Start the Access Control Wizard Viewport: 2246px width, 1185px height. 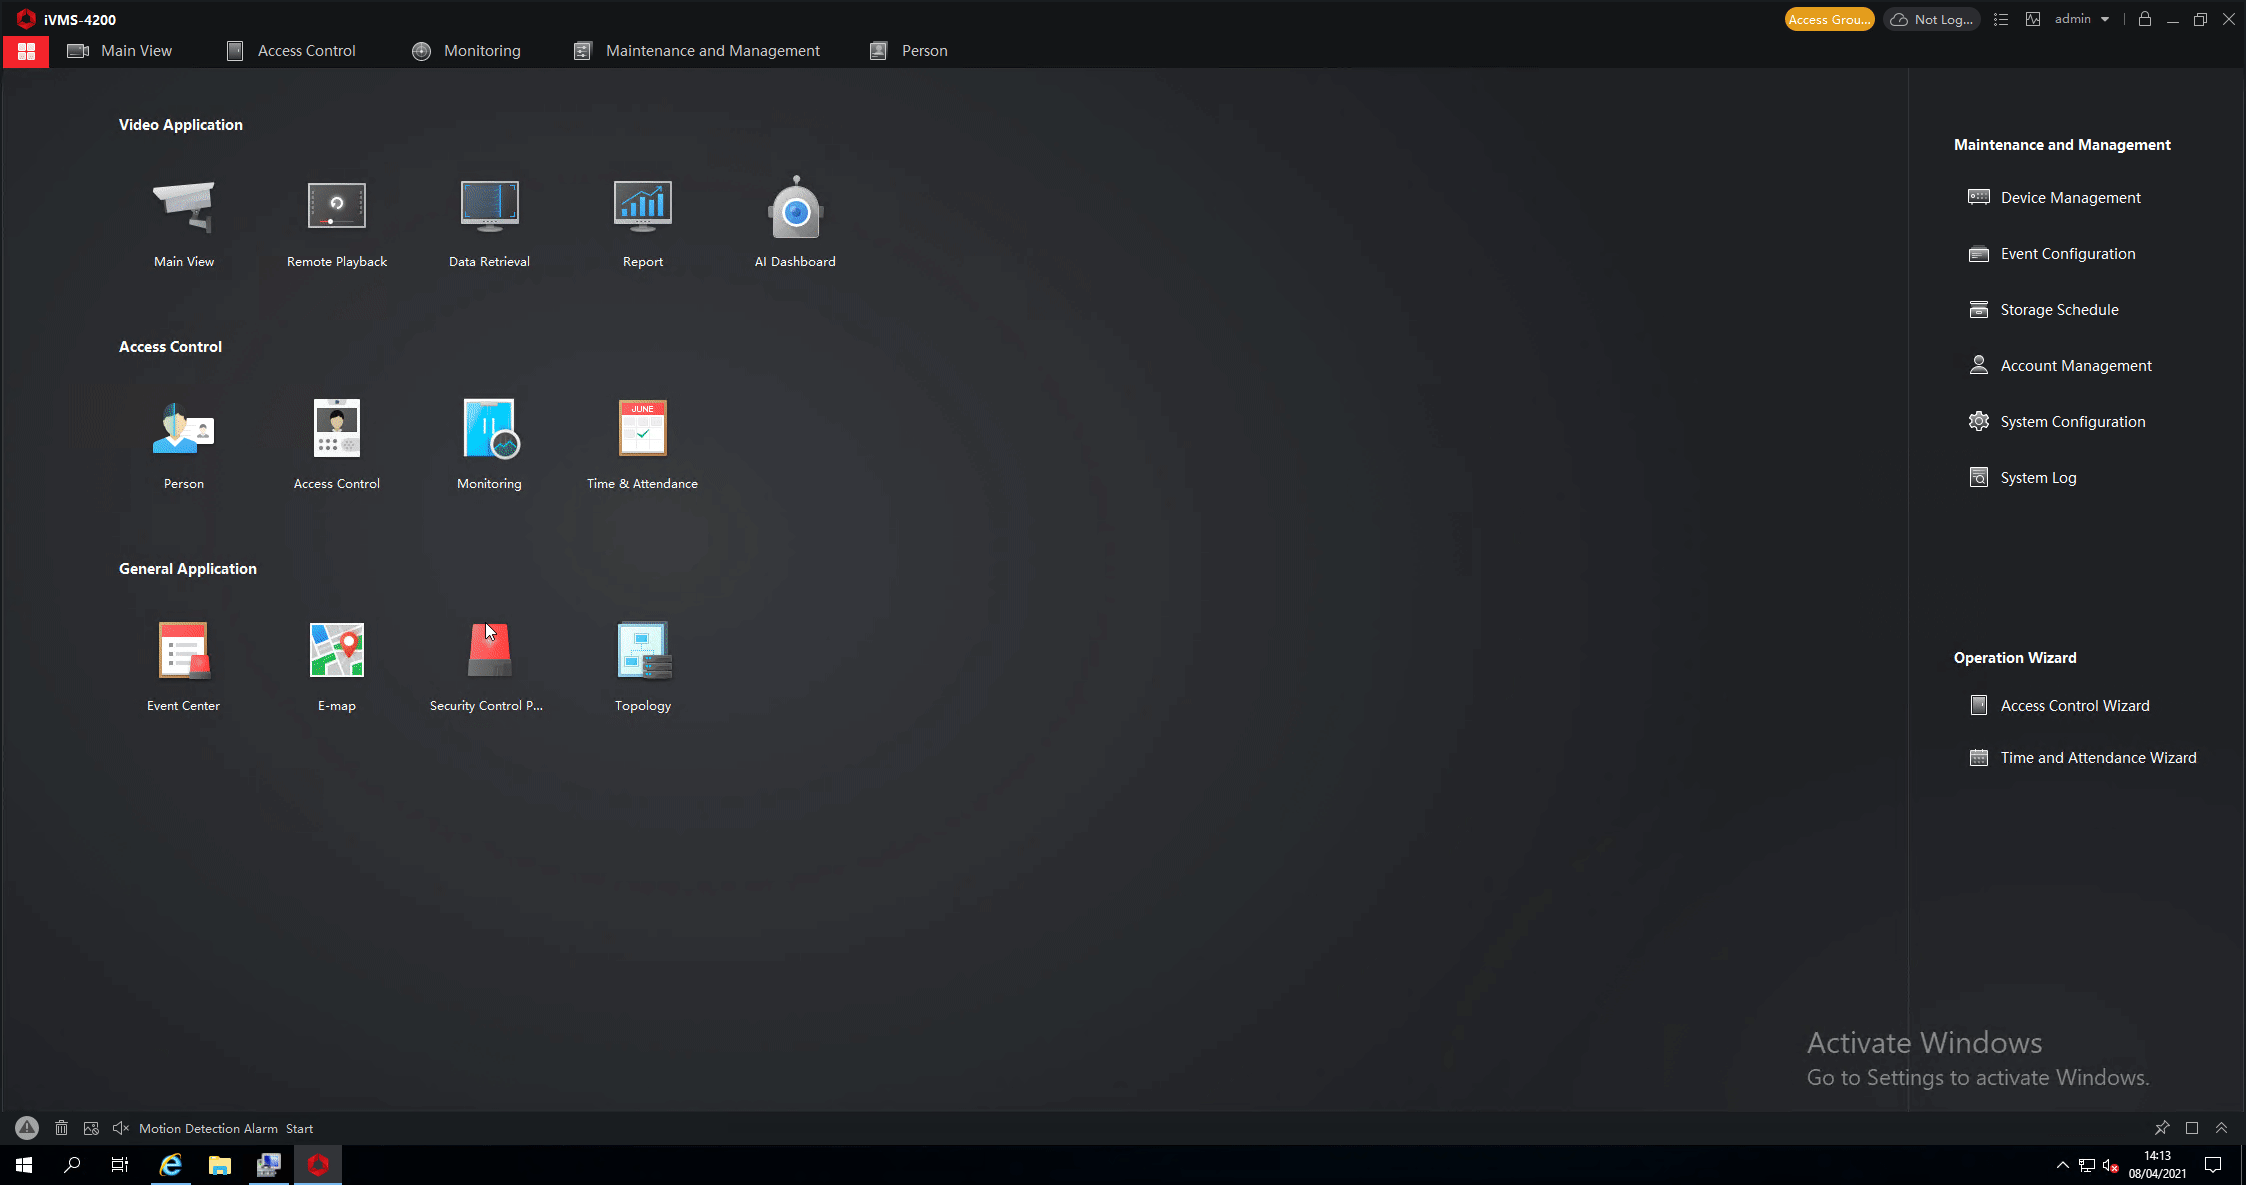[2074, 706]
